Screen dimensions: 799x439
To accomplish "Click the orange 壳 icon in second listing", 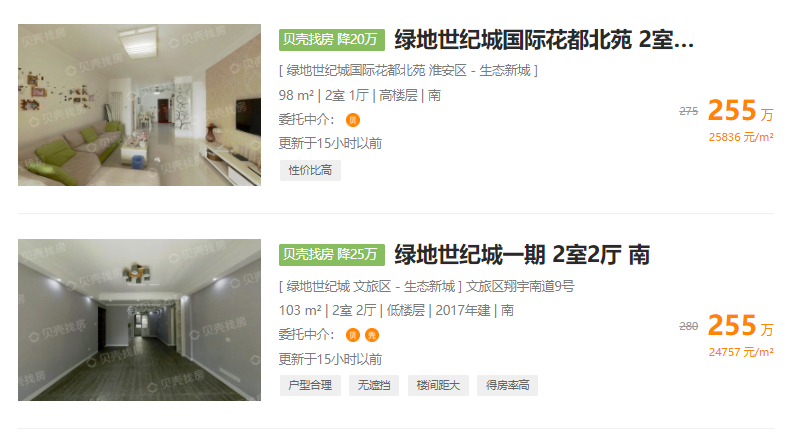I will pyautogui.click(x=372, y=335).
